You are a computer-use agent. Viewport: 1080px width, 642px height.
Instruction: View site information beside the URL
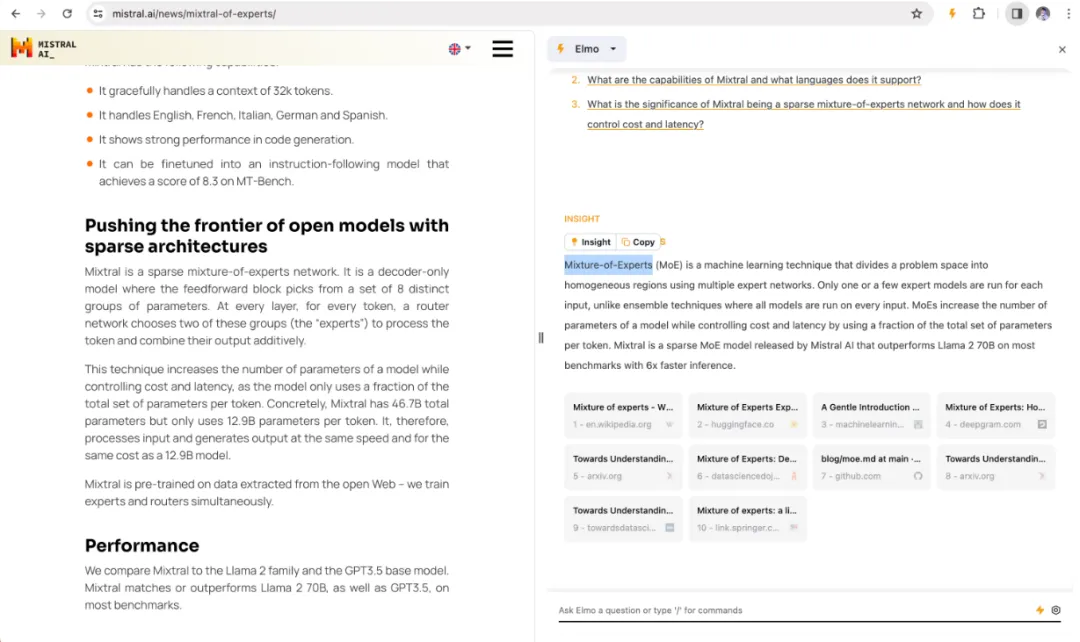click(98, 14)
